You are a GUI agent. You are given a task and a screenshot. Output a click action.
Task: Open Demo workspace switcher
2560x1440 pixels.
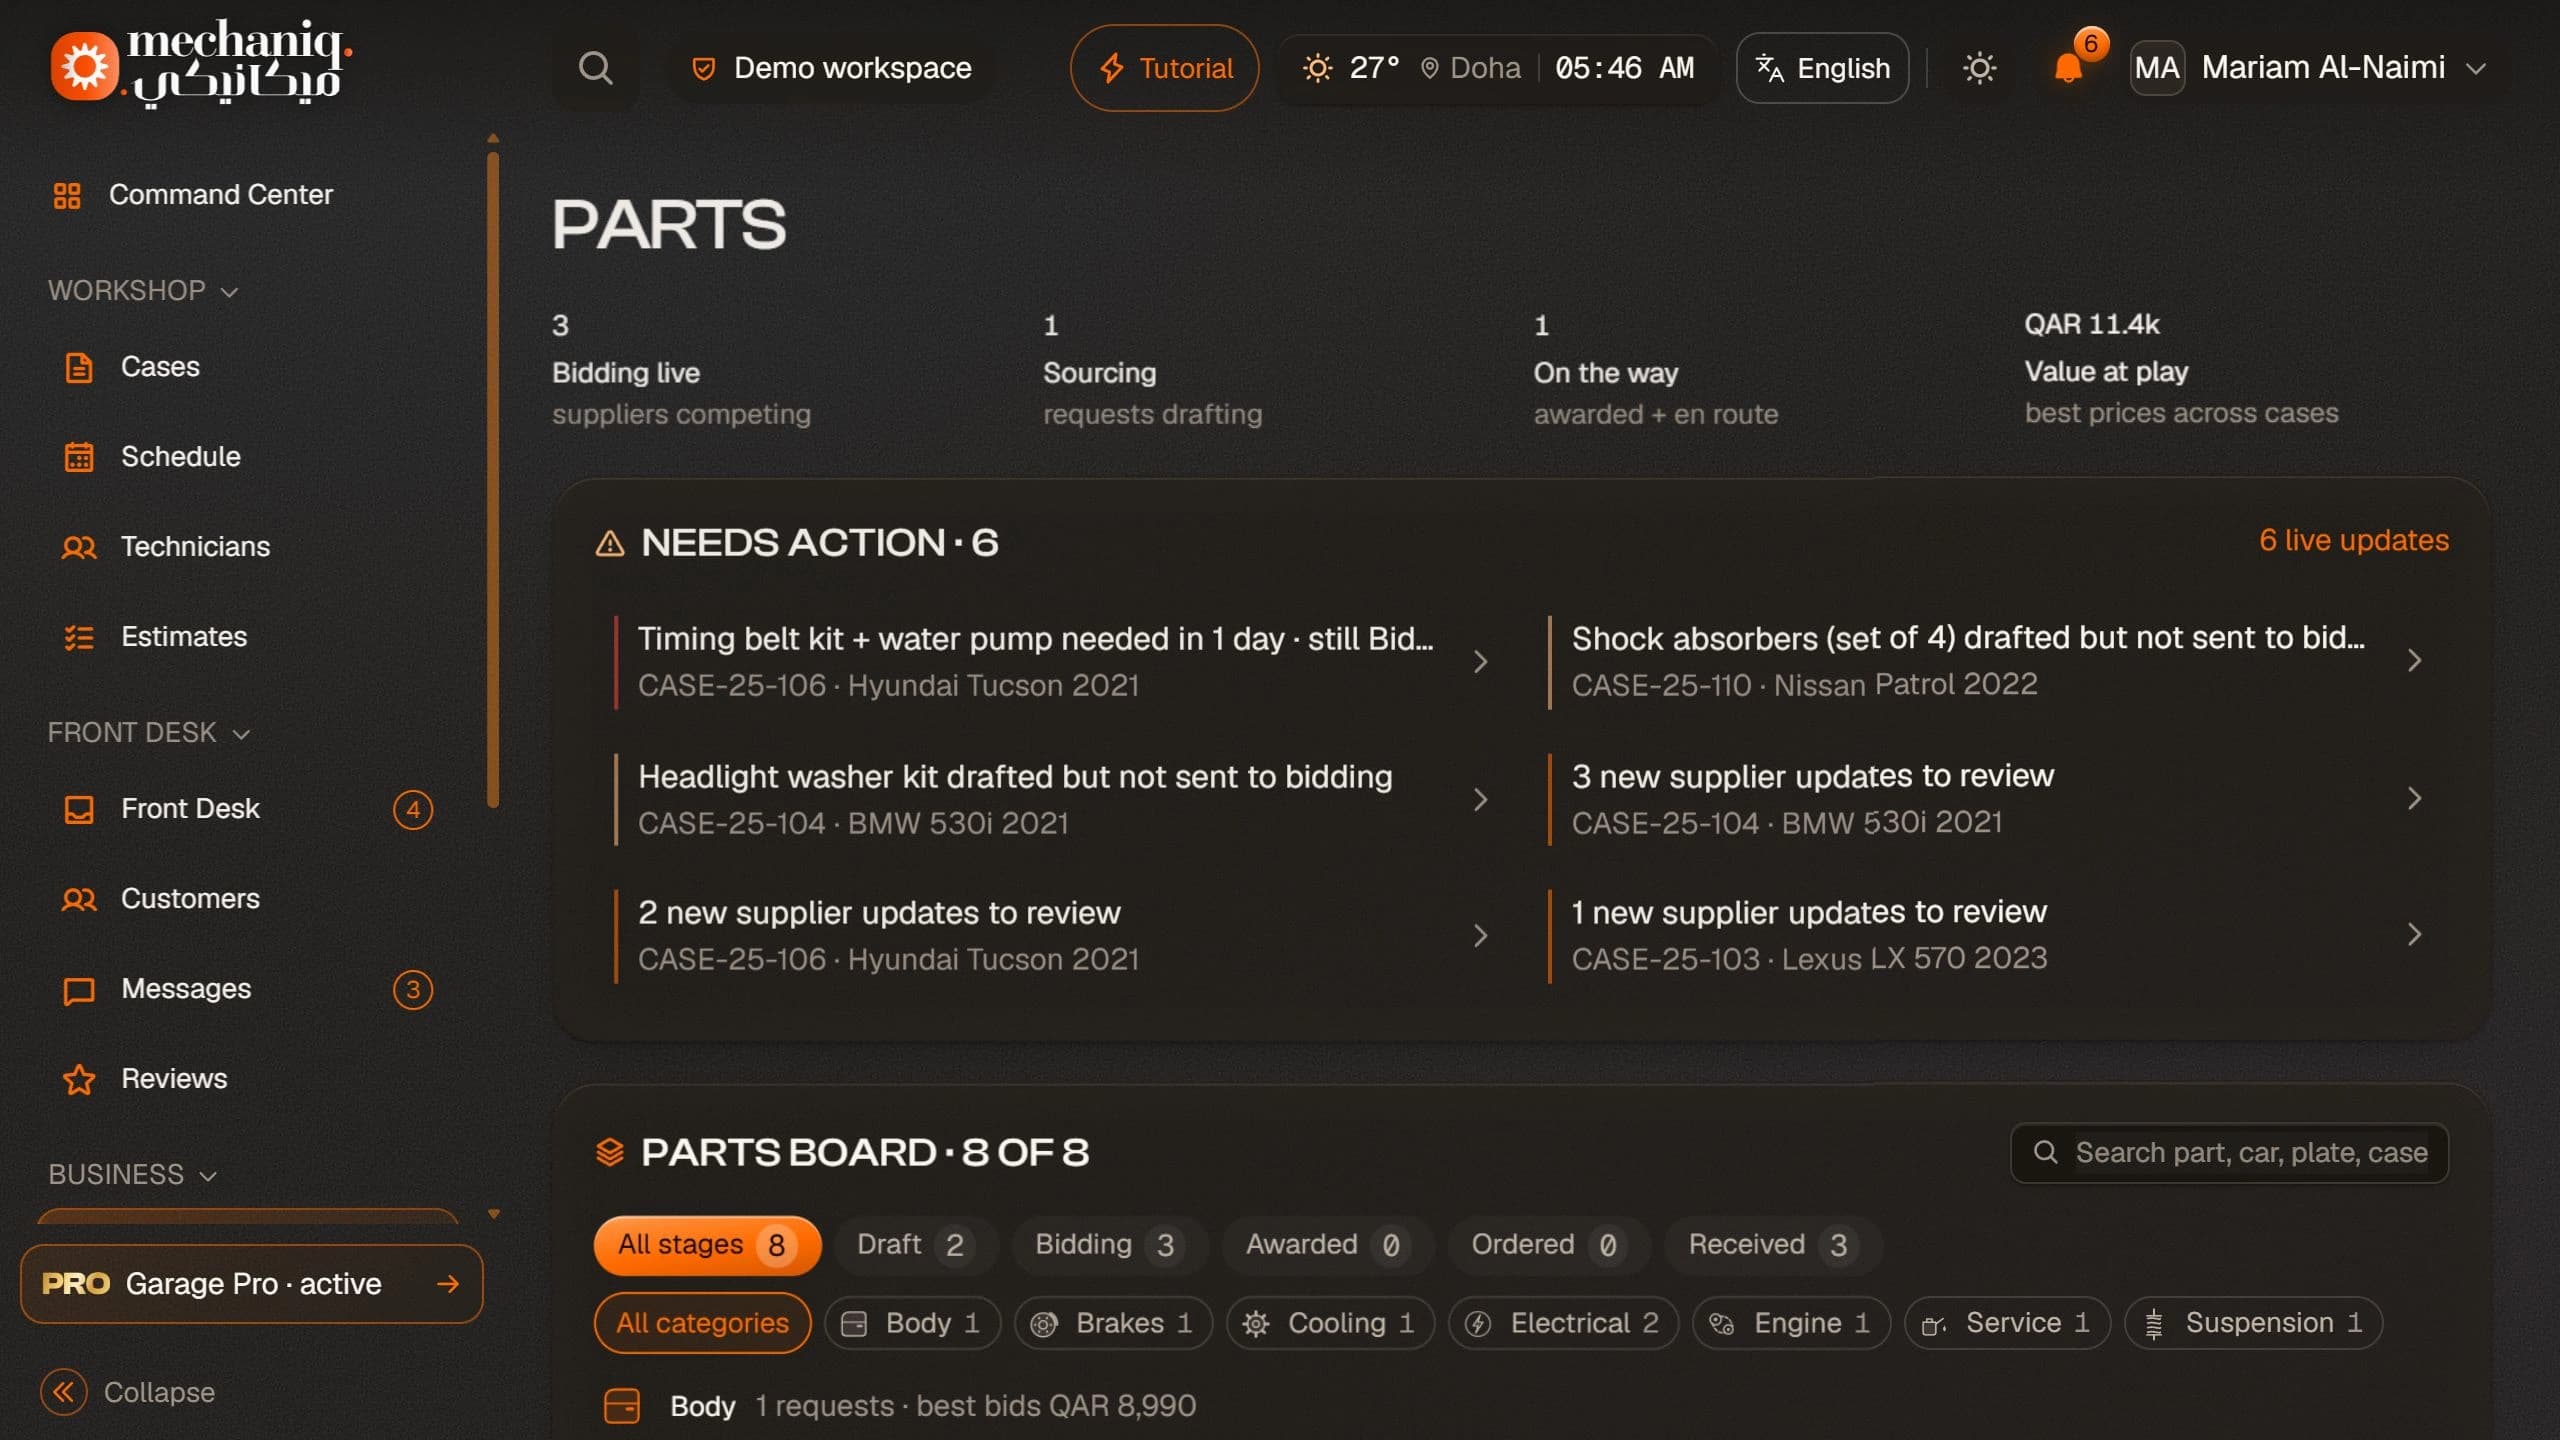(831, 68)
